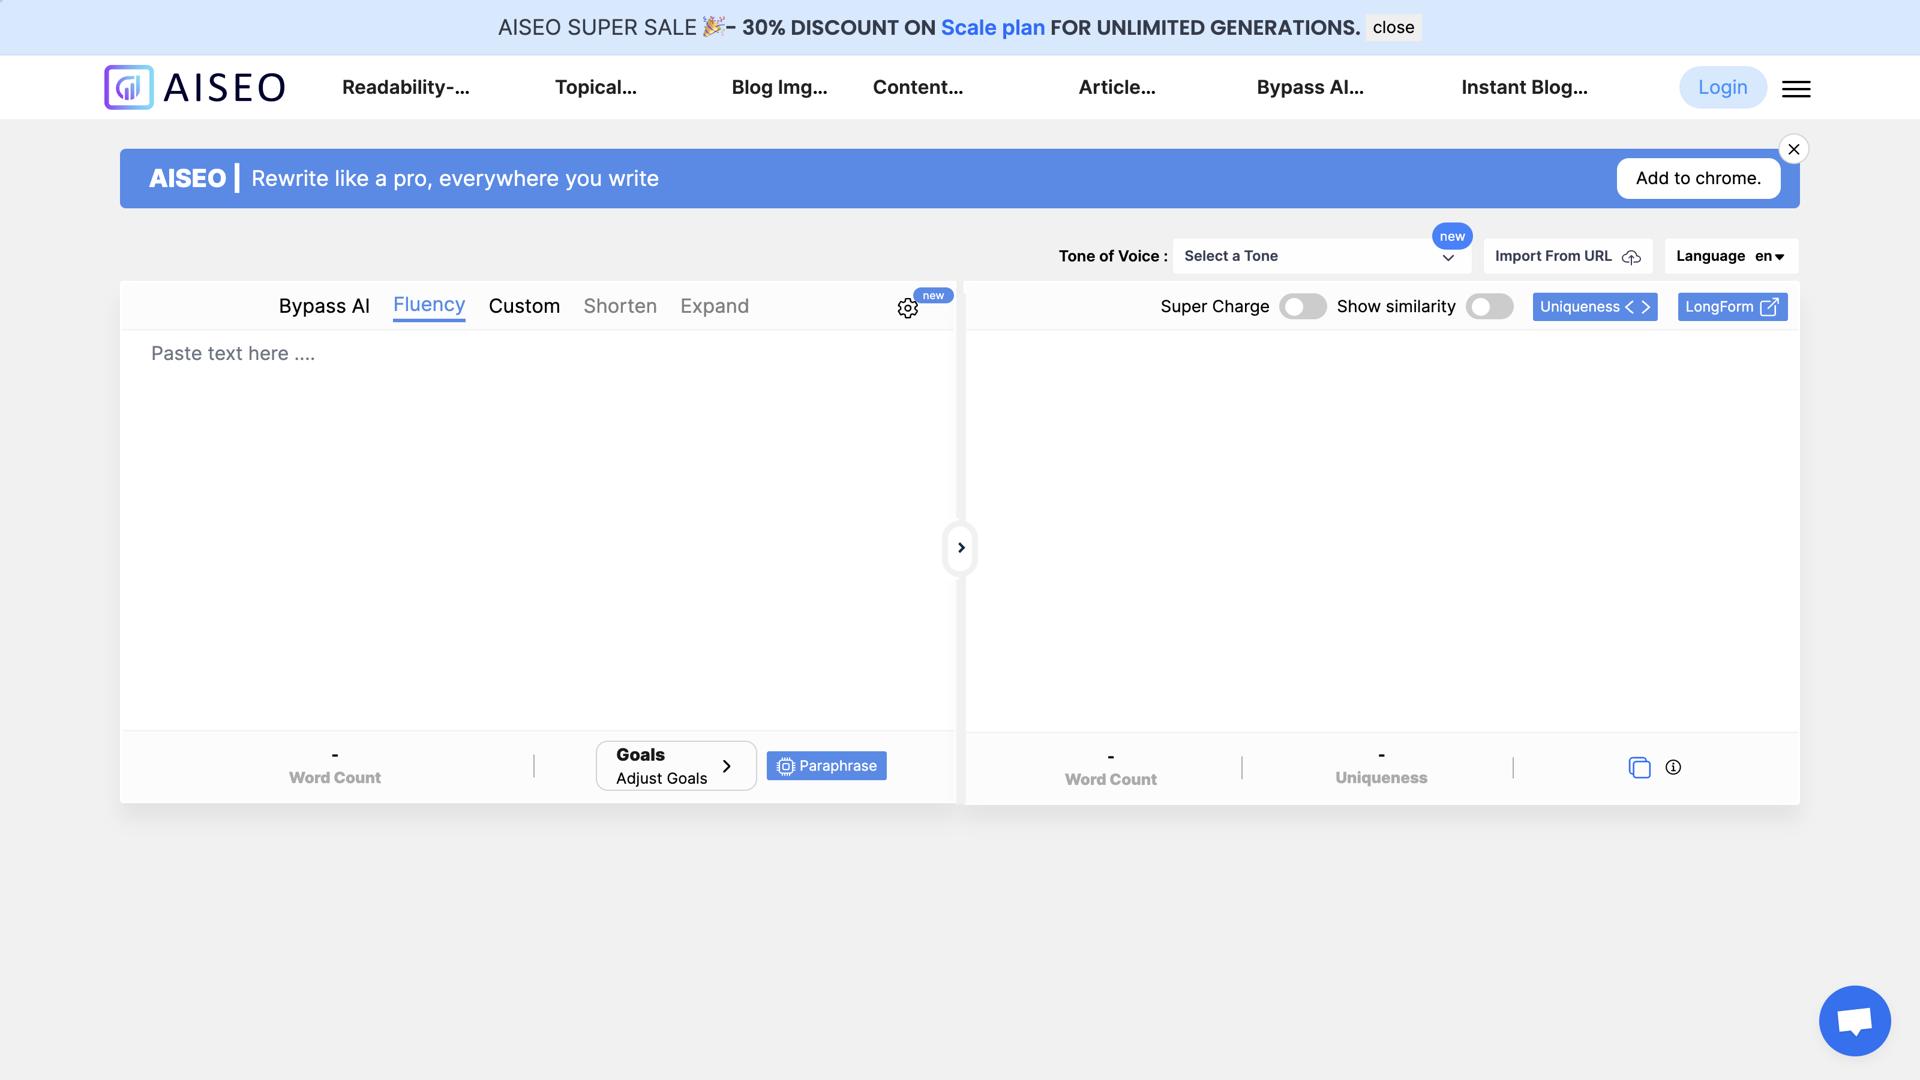Viewport: 1920px width, 1080px height.
Task: Open the Language selector
Action: point(1729,256)
